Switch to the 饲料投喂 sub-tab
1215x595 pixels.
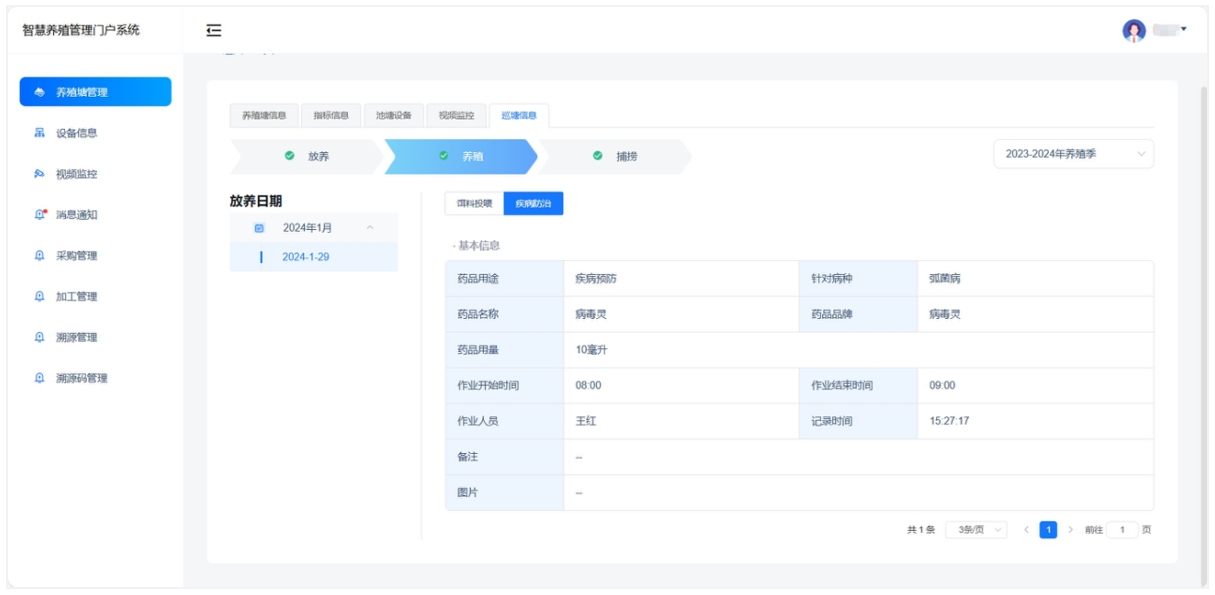474,203
